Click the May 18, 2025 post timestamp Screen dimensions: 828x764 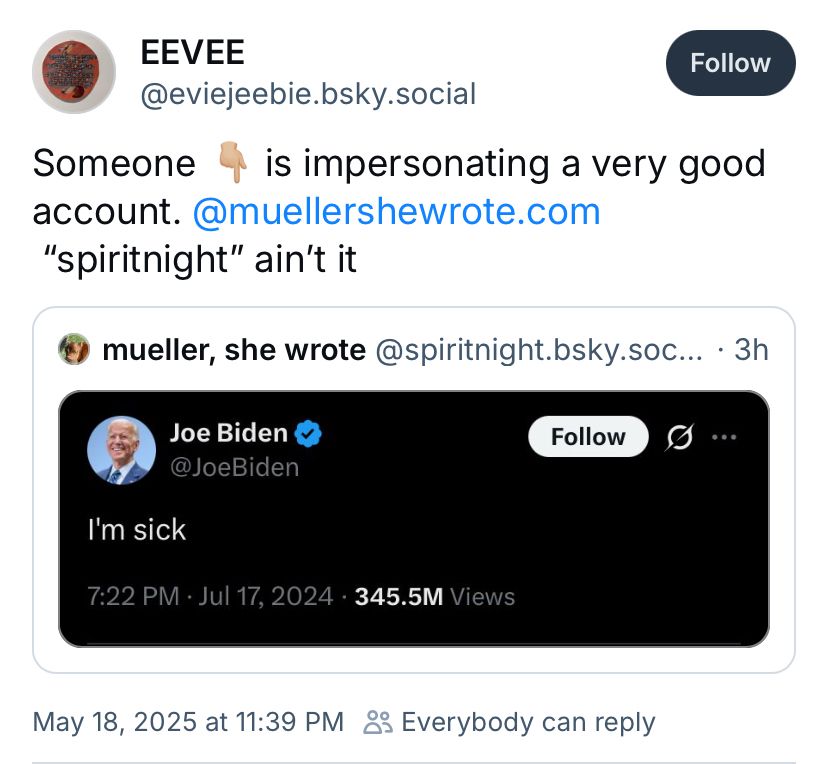point(188,722)
